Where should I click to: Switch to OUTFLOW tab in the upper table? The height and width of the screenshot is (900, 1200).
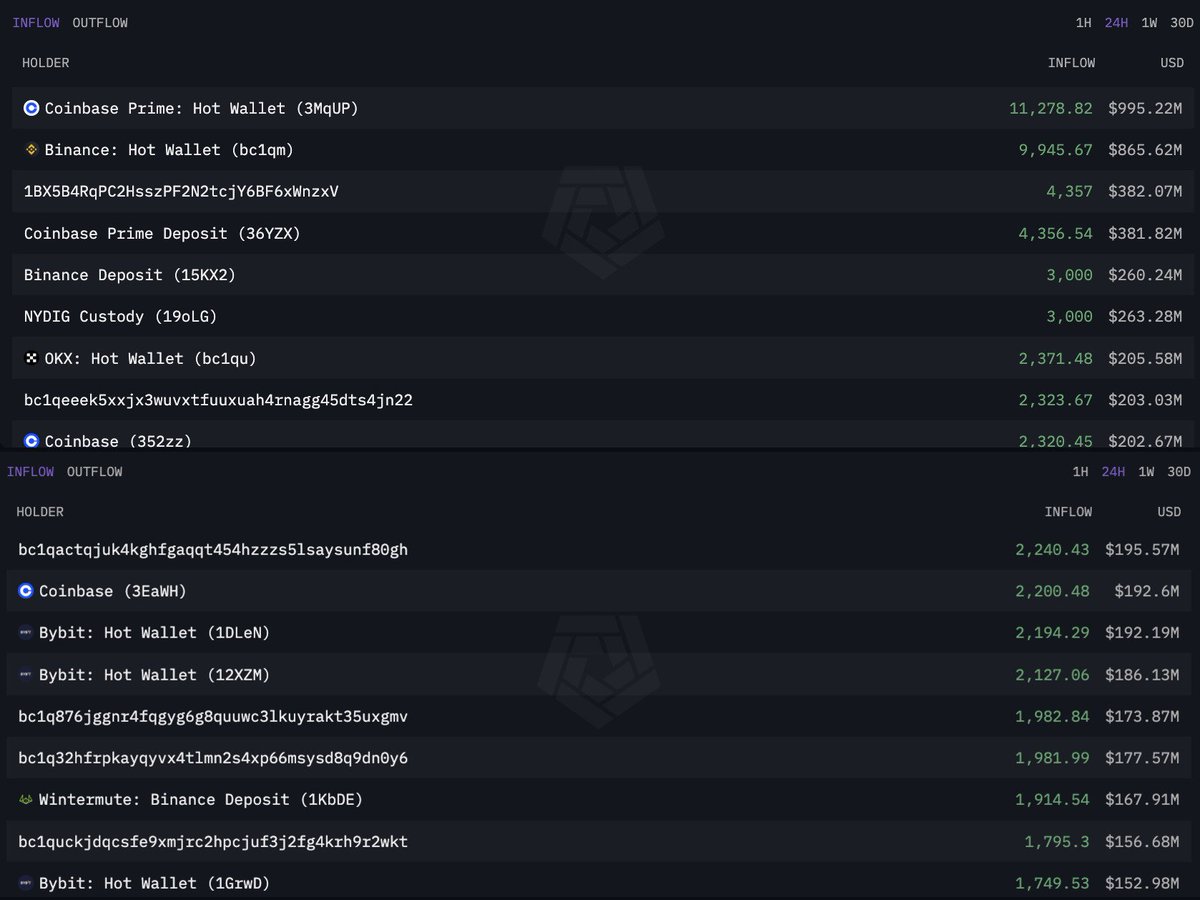(100, 23)
